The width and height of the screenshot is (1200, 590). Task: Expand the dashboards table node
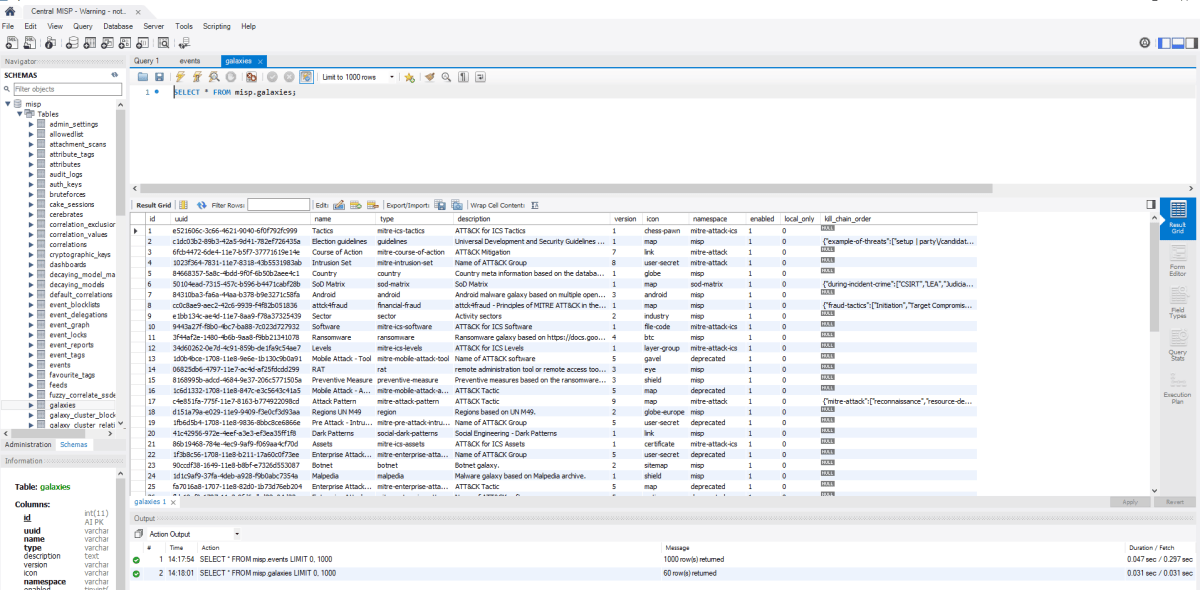click(x=31, y=264)
